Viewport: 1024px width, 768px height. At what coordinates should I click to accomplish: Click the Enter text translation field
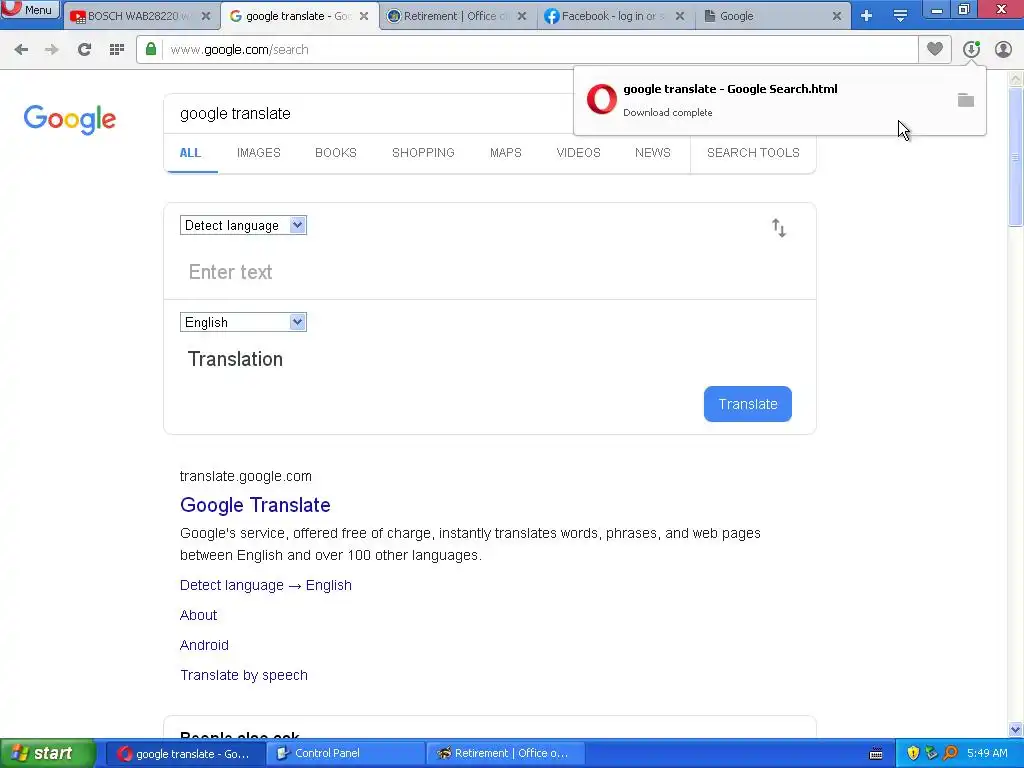tap(488, 272)
